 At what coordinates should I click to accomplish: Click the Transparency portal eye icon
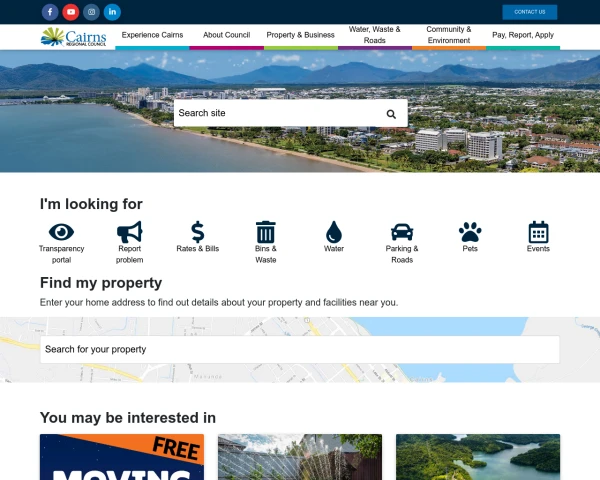tap(61, 232)
